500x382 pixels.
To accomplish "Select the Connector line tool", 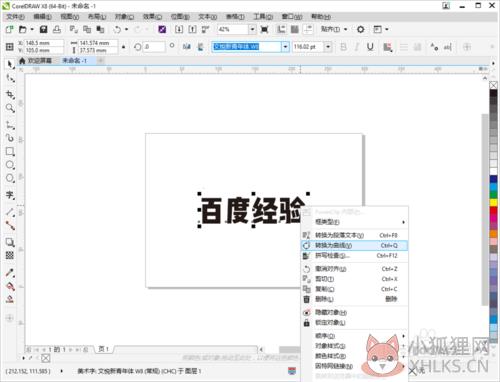I will 10,225.
